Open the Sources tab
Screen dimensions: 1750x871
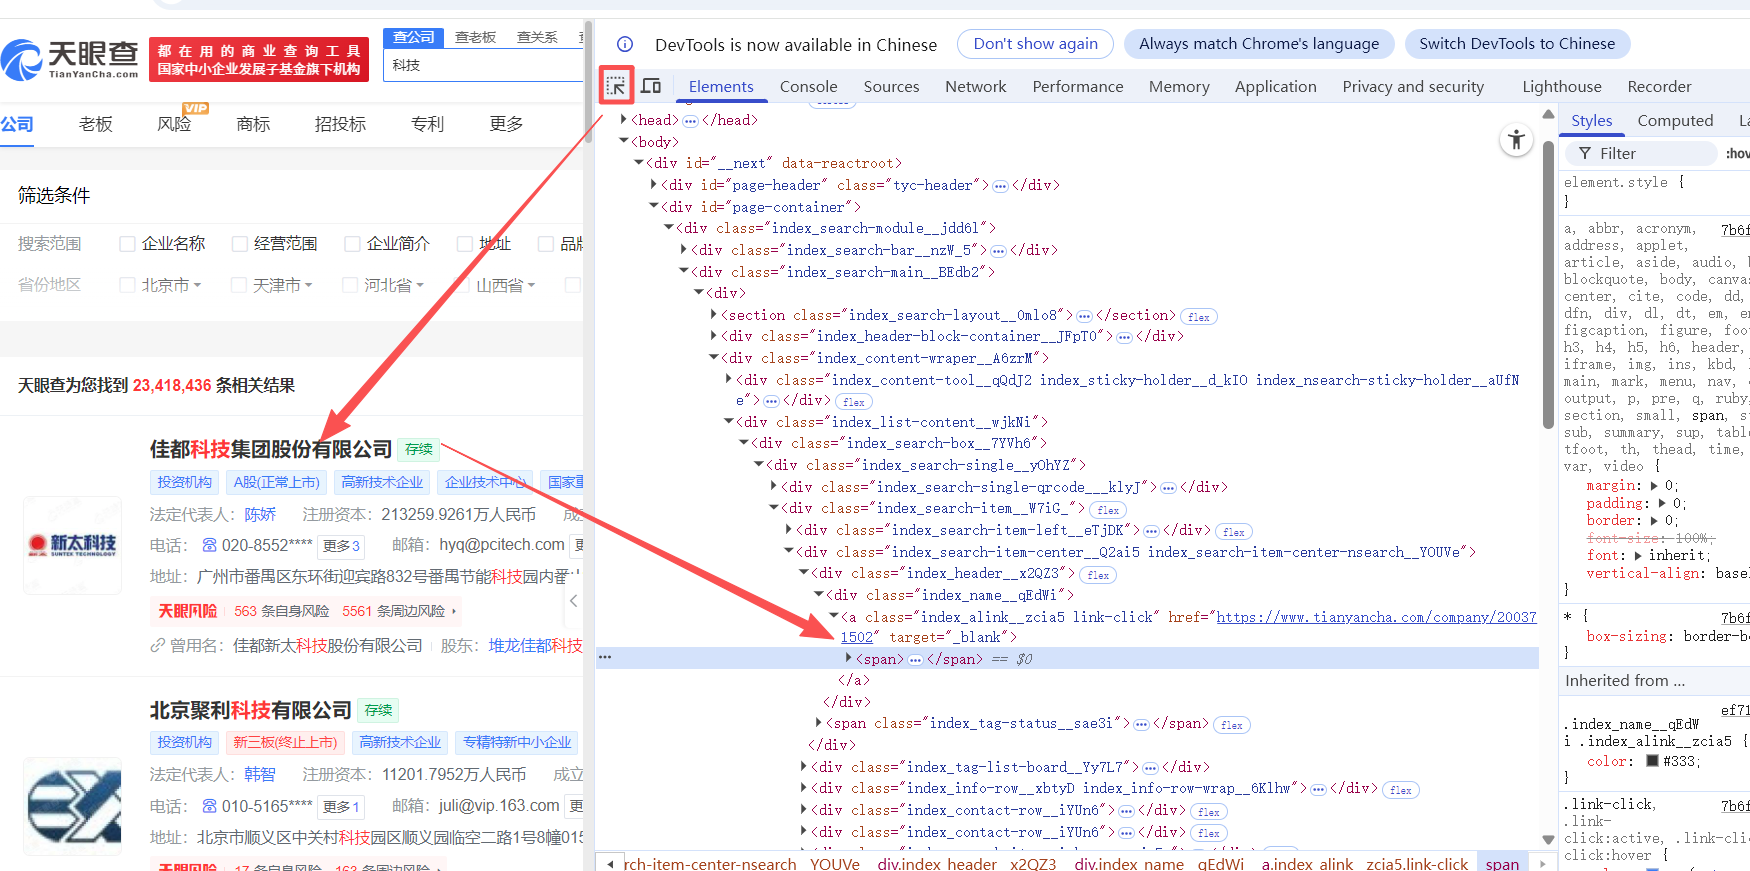891,87
